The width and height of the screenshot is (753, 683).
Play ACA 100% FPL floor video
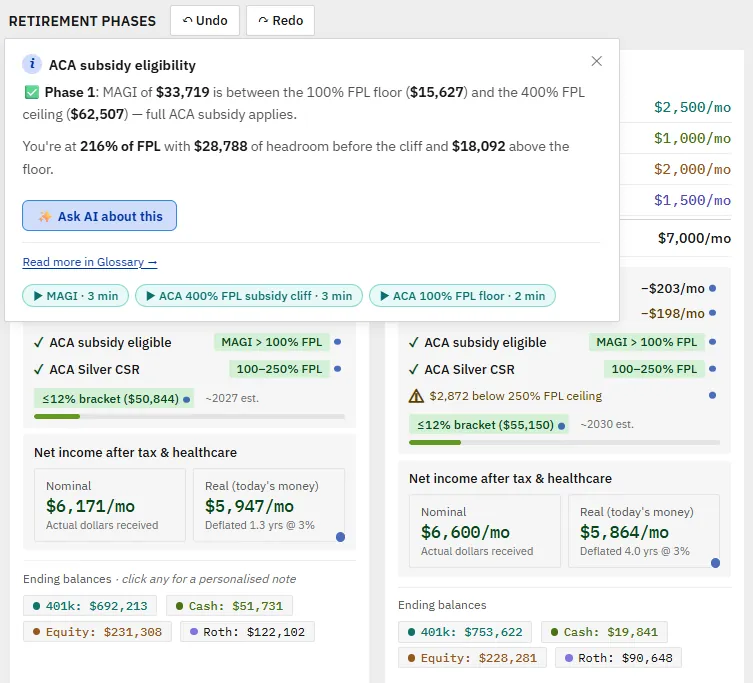462,296
